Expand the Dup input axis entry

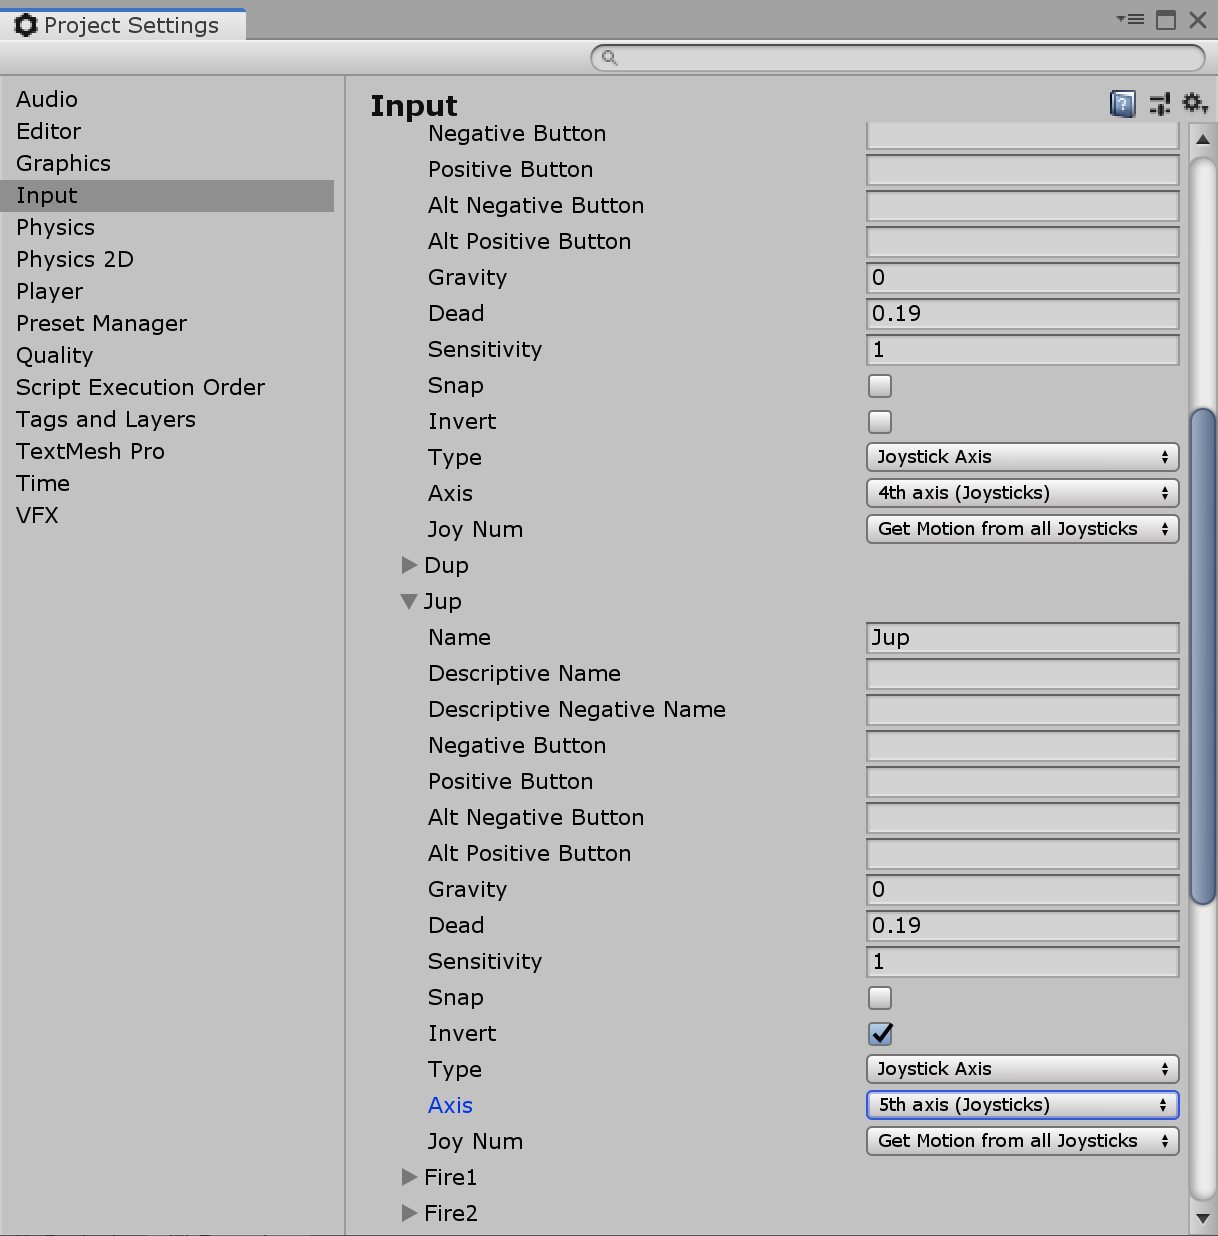click(410, 565)
